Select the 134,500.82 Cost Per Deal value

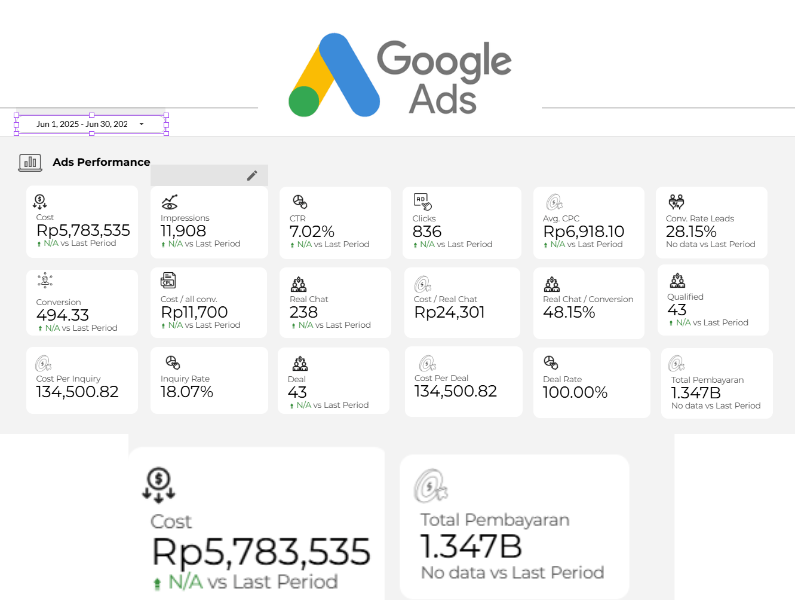pos(456,391)
